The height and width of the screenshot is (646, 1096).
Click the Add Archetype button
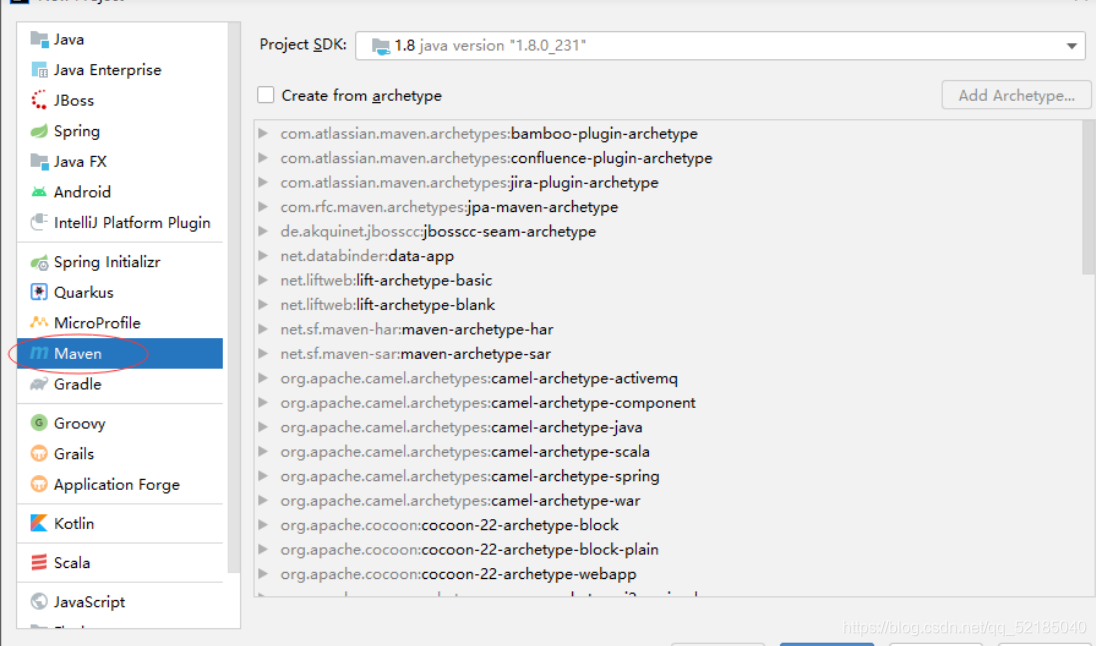pos(1016,96)
